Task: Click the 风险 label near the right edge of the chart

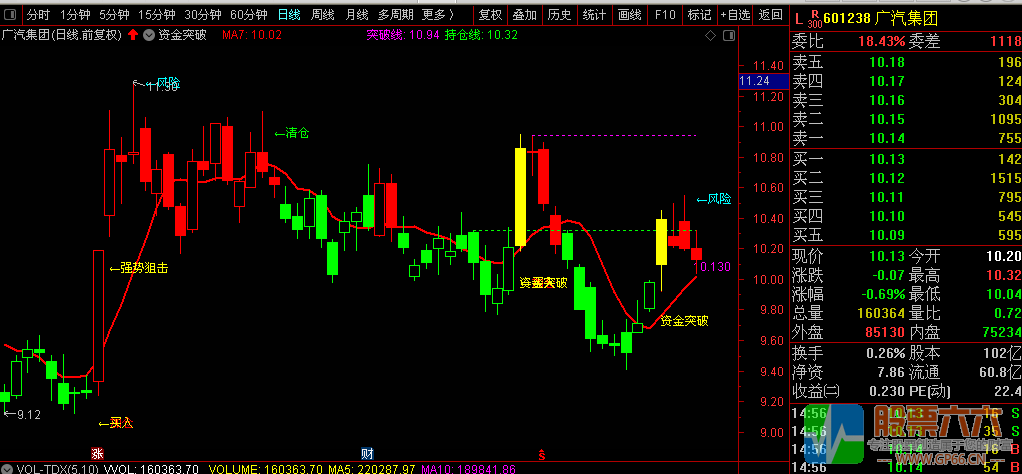Action: [x=714, y=199]
